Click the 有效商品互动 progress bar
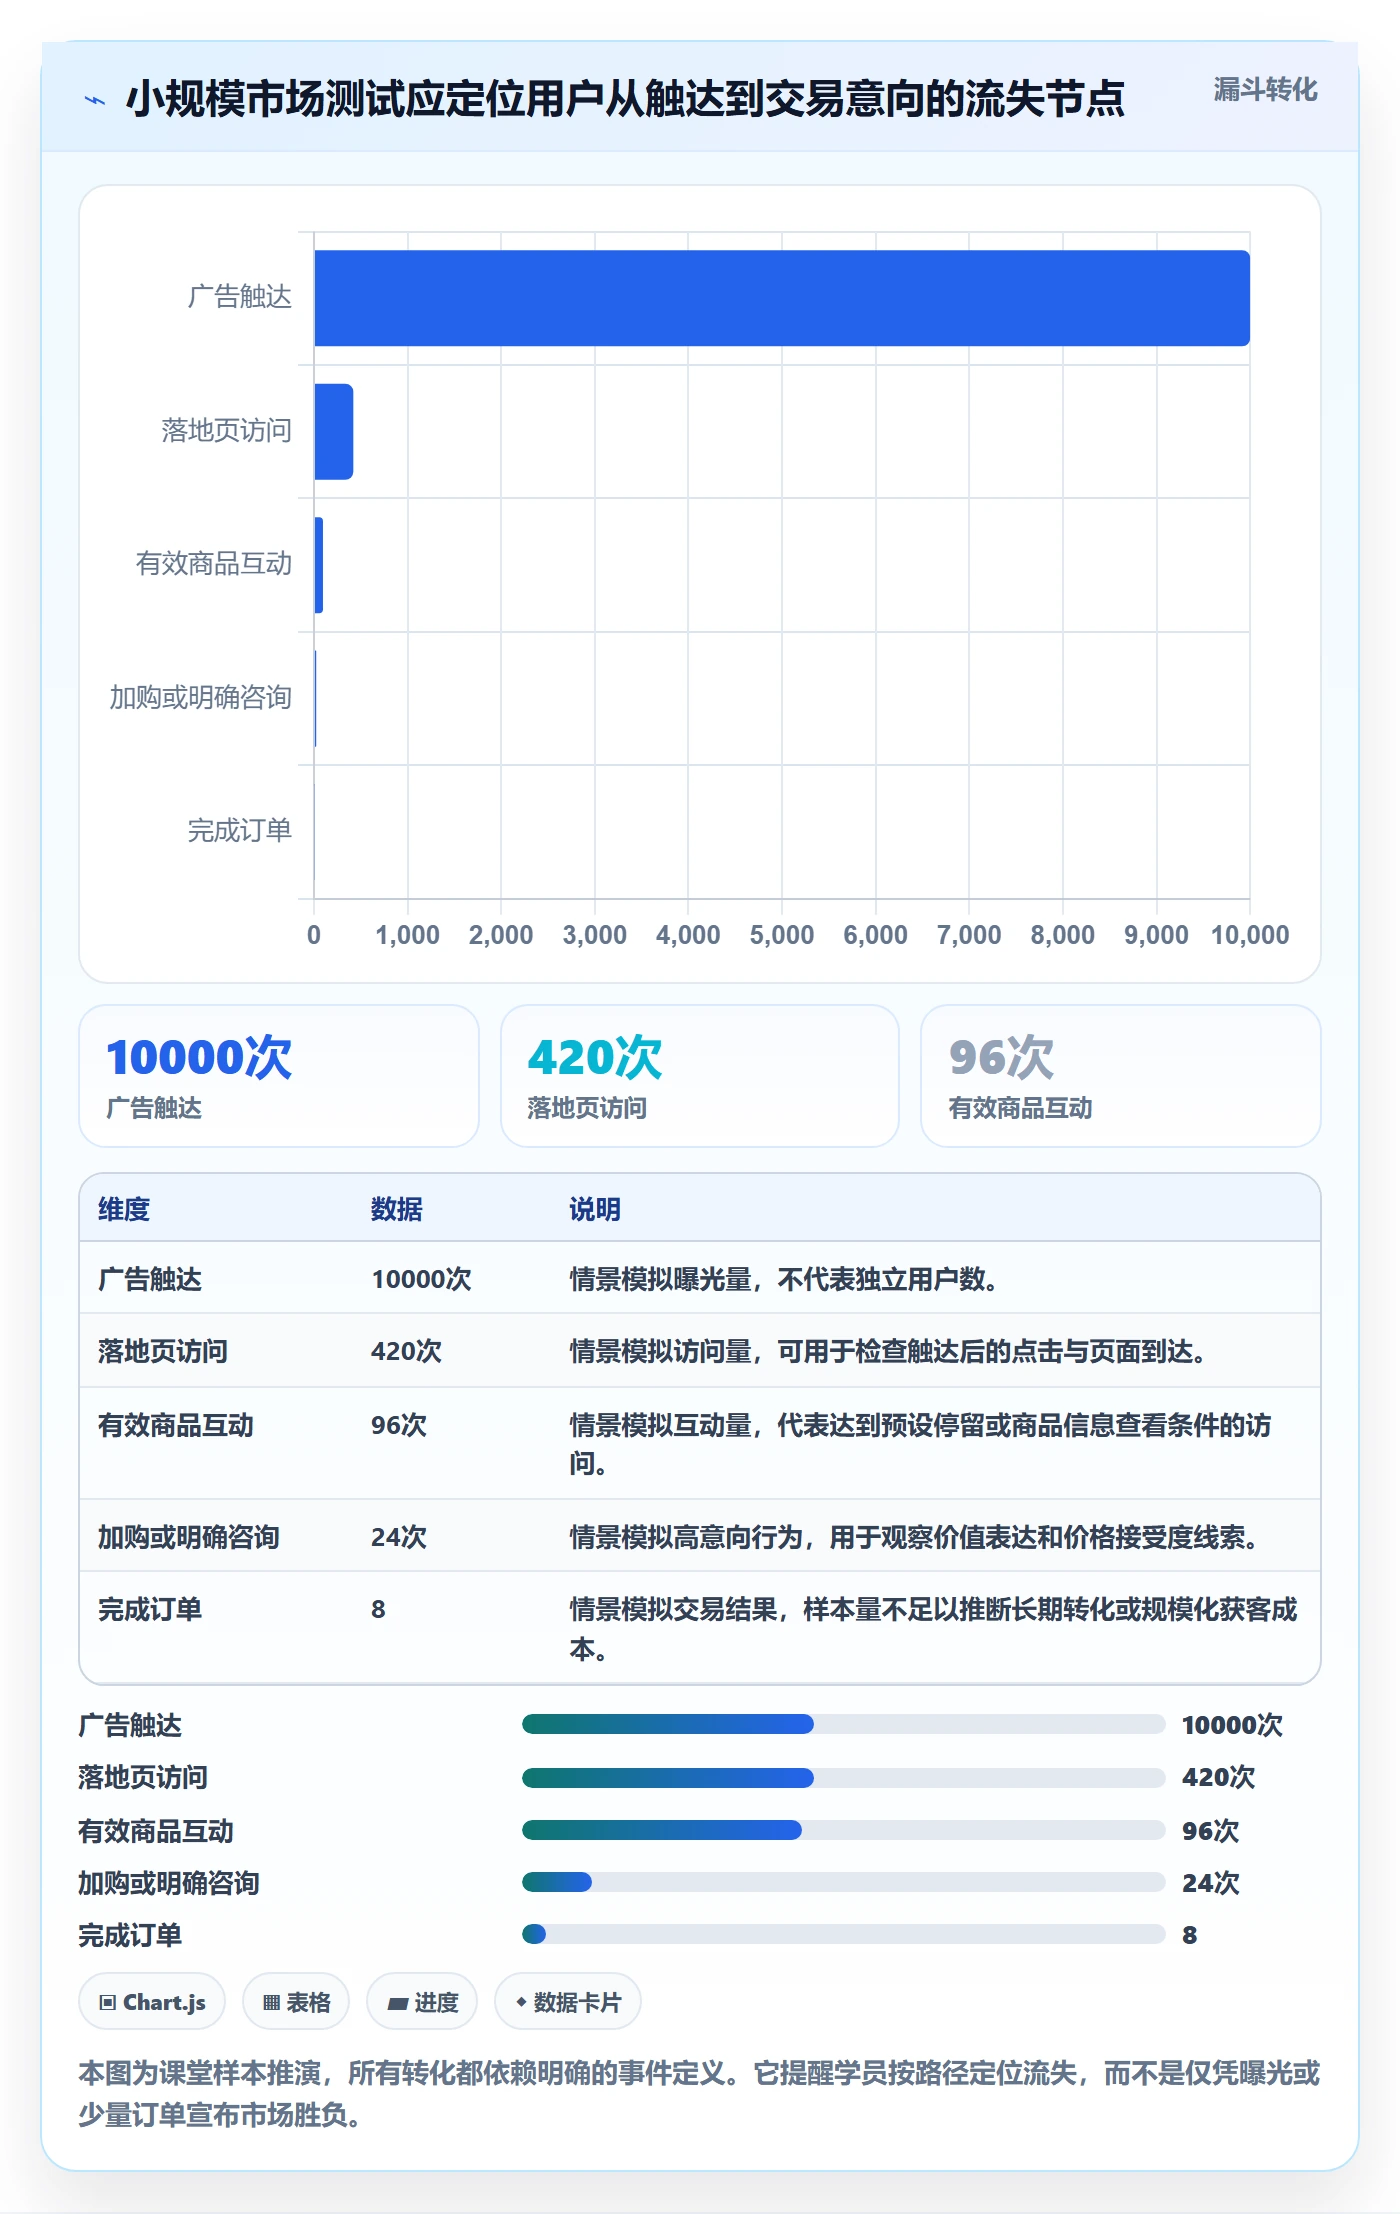Image resolution: width=1400 pixels, height=2214 pixels. (843, 1830)
